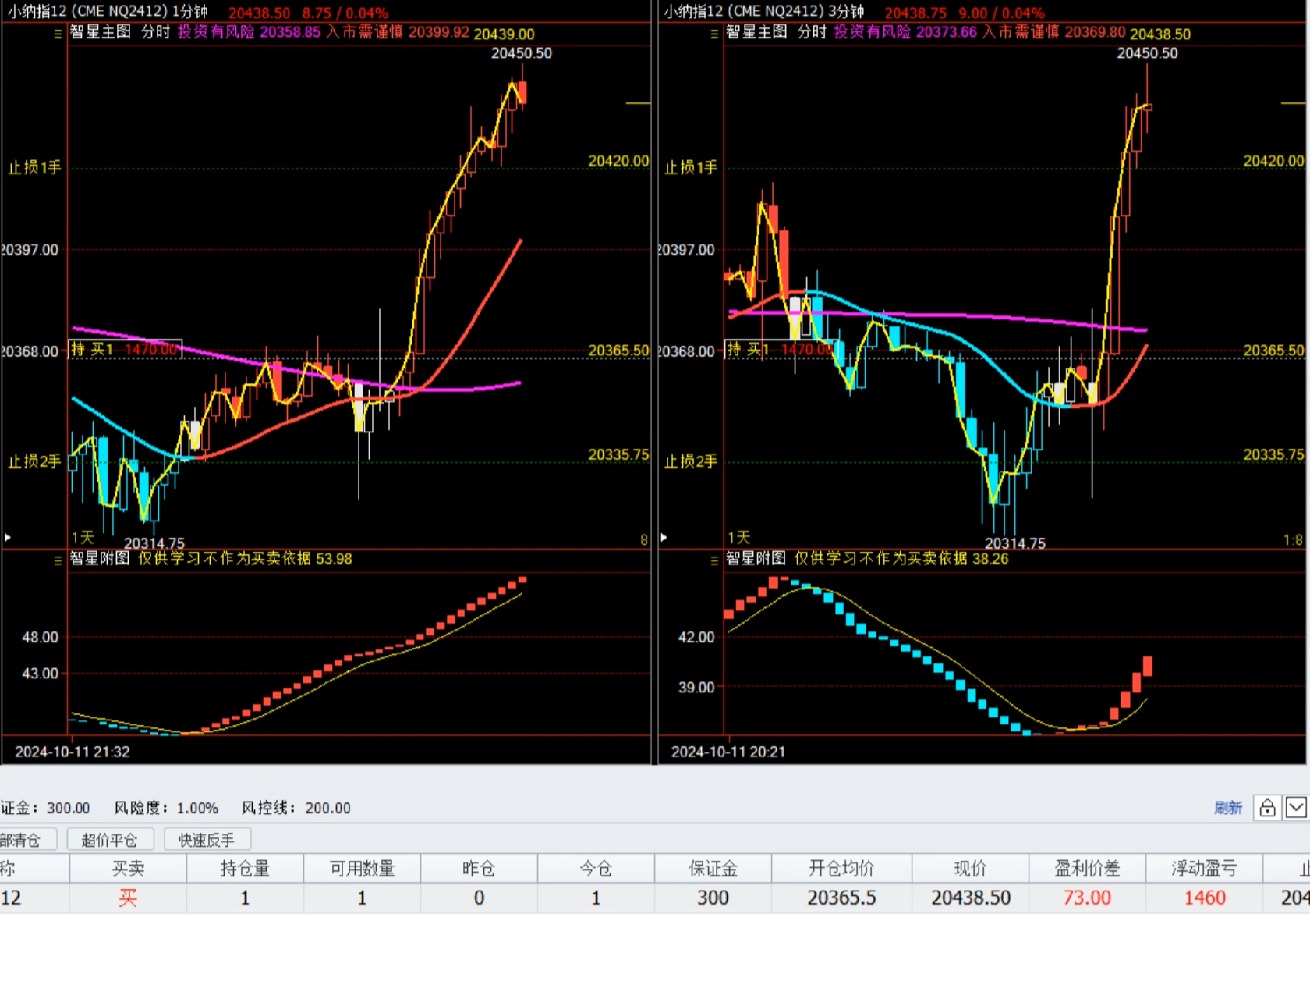Select 开仓均价 column header
The width and height of the screenshot is (1310, 982).
pyautogui.click(x=841, y=869)
